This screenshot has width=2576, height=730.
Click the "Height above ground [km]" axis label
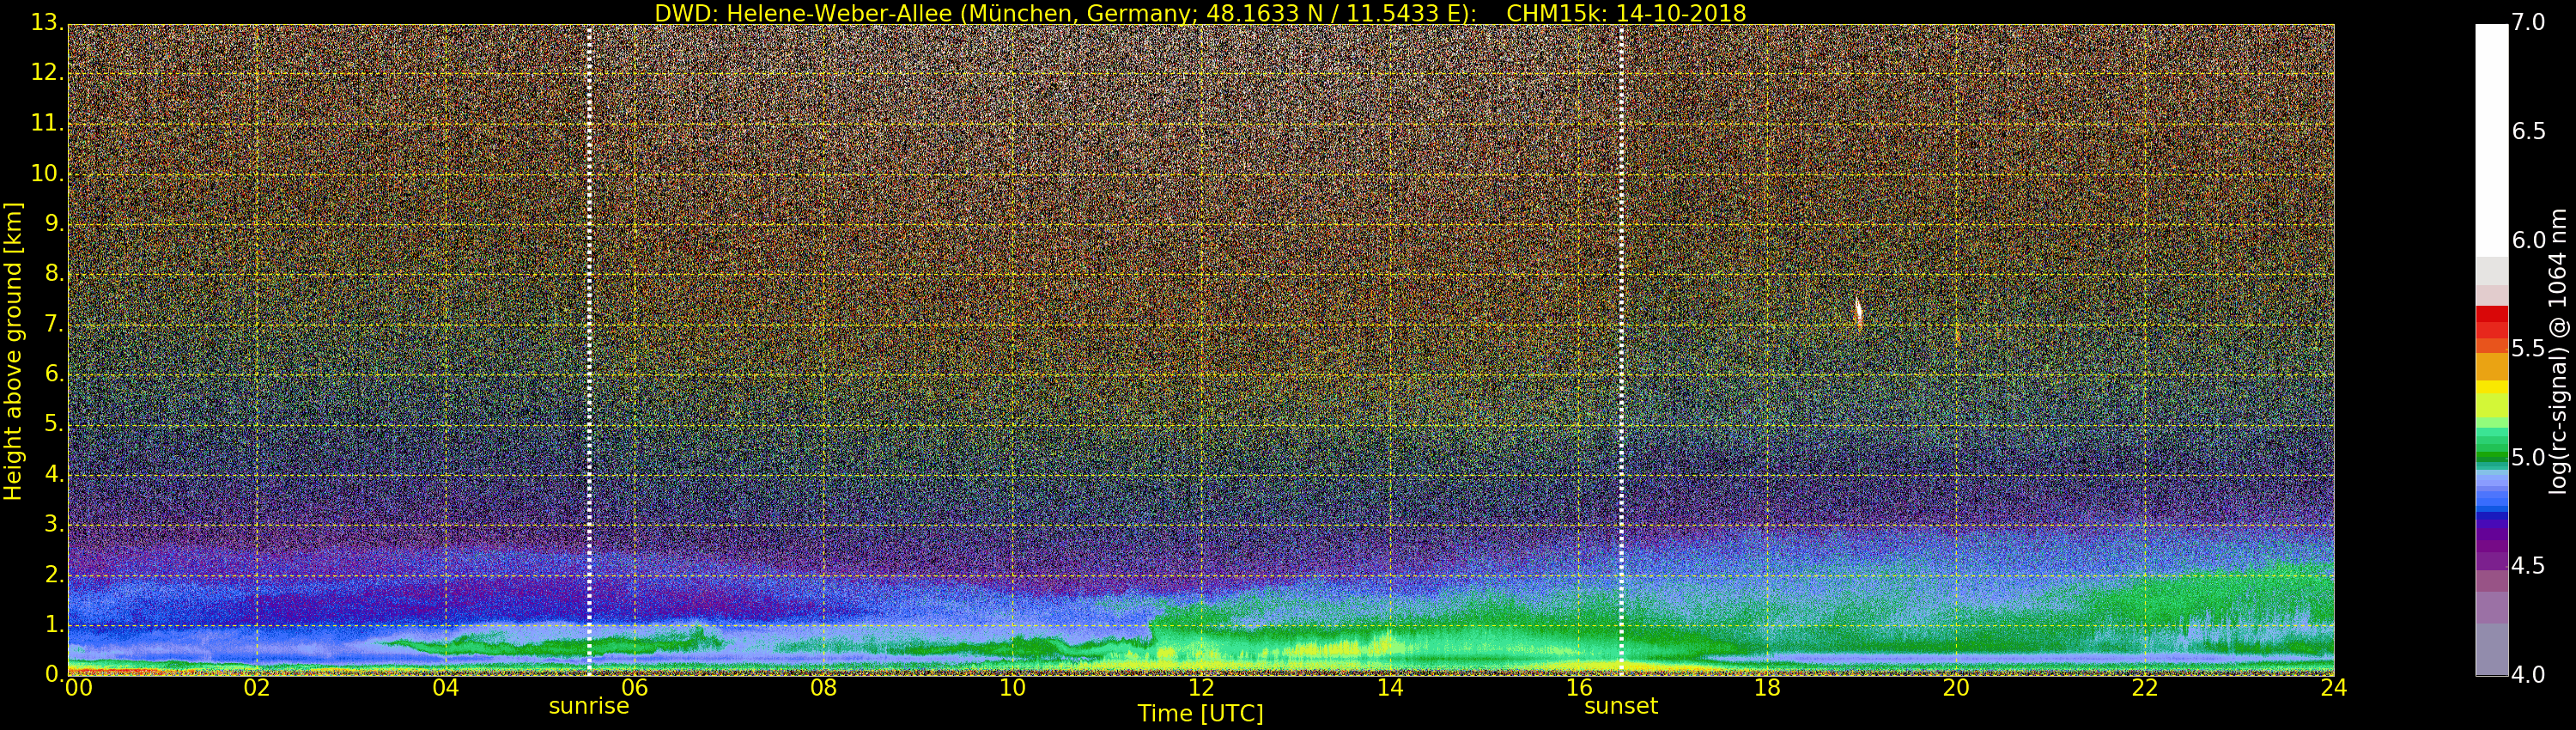[13, 351]
